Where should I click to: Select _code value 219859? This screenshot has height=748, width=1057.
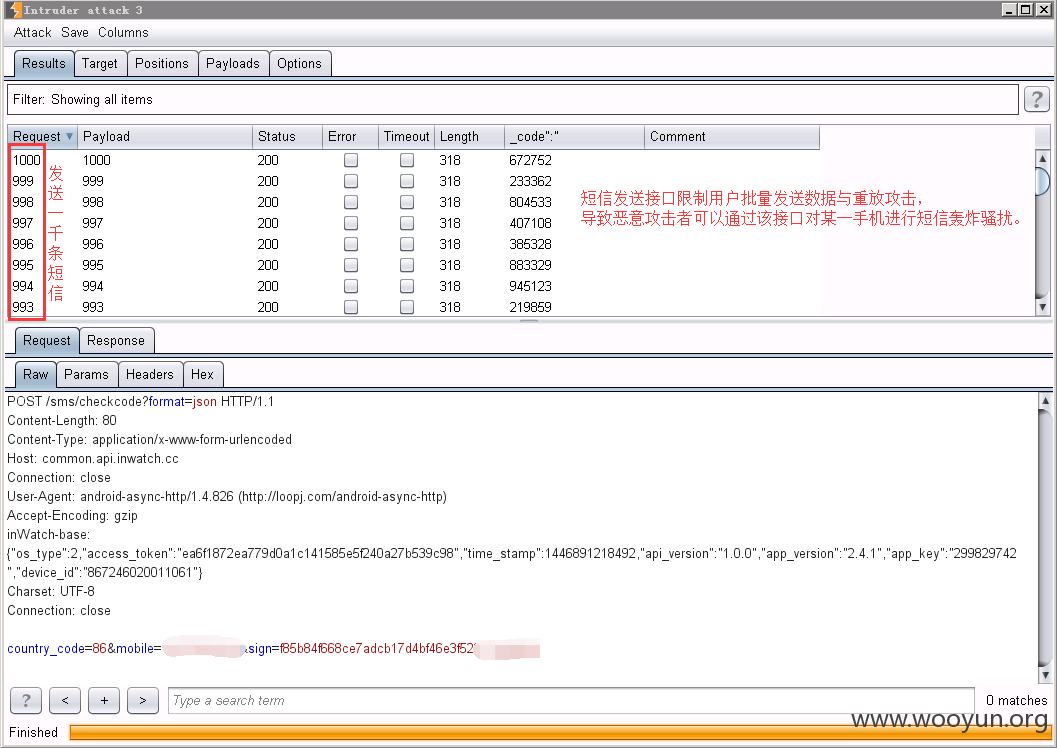pos(531,307)
